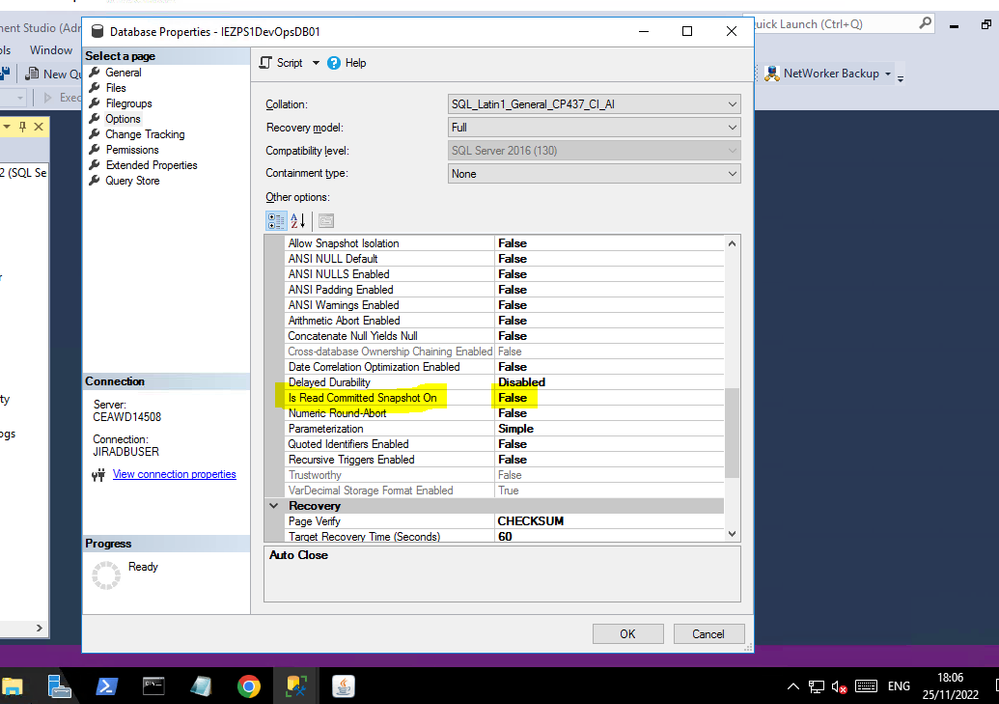Open the Extended Properties page

point(151,165)
